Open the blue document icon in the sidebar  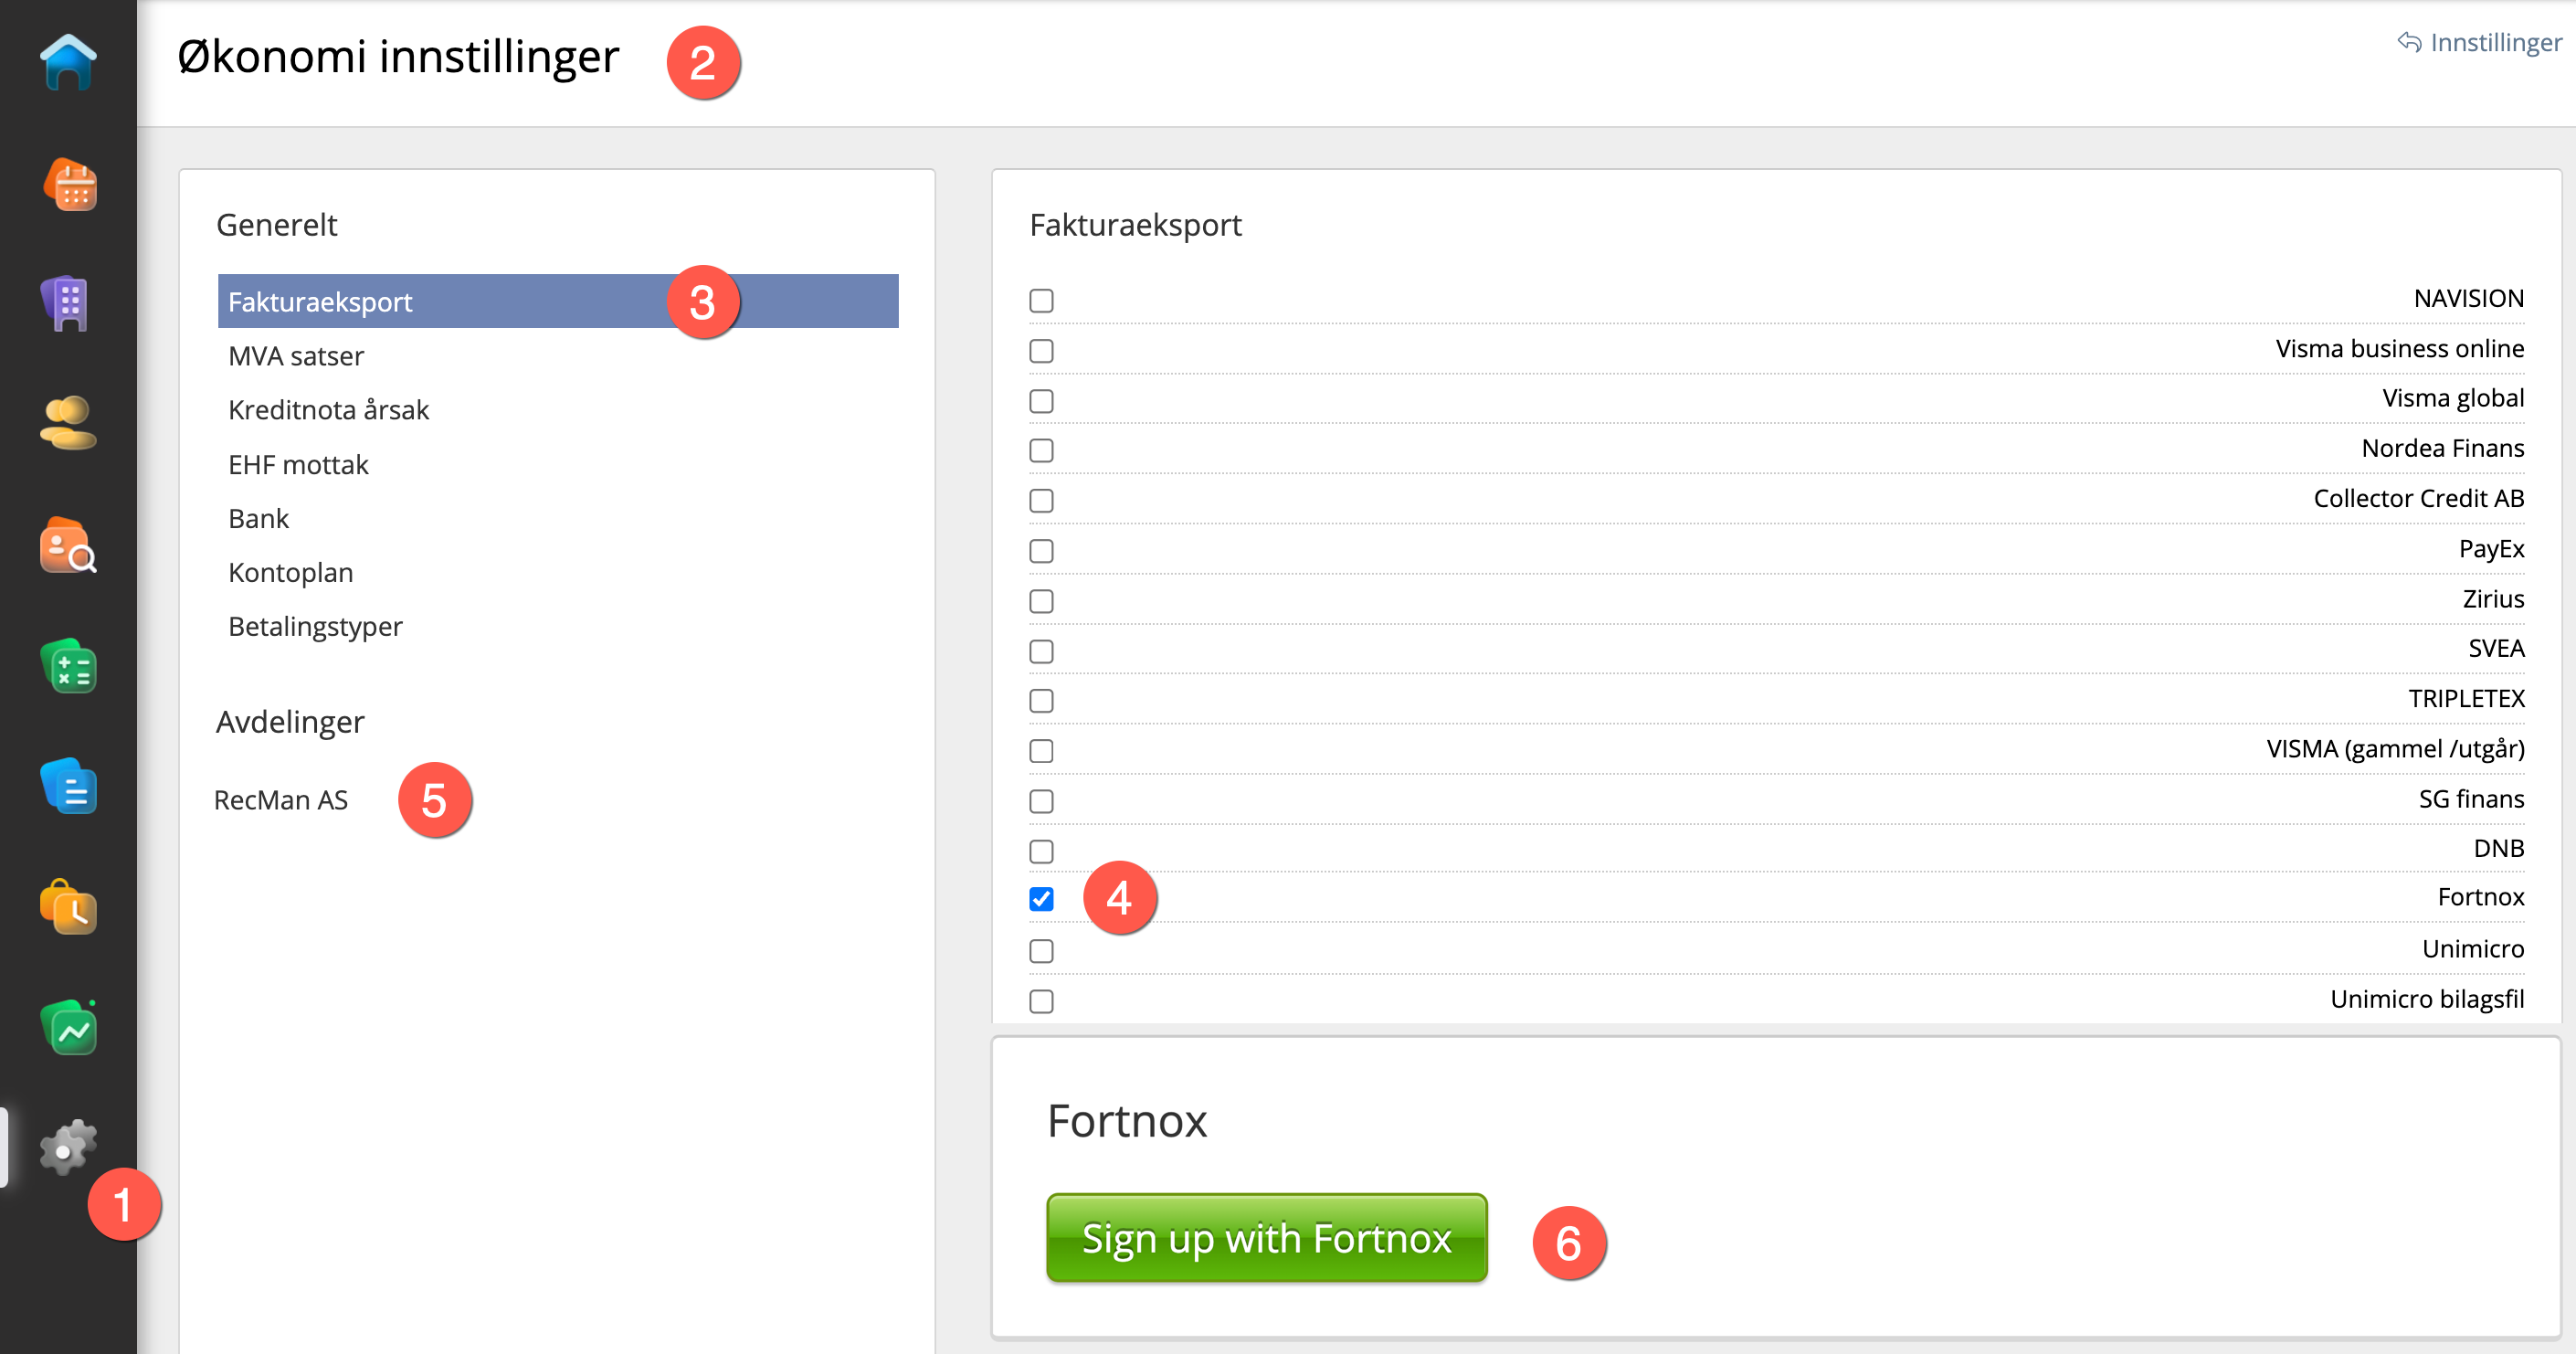point(68,786)
